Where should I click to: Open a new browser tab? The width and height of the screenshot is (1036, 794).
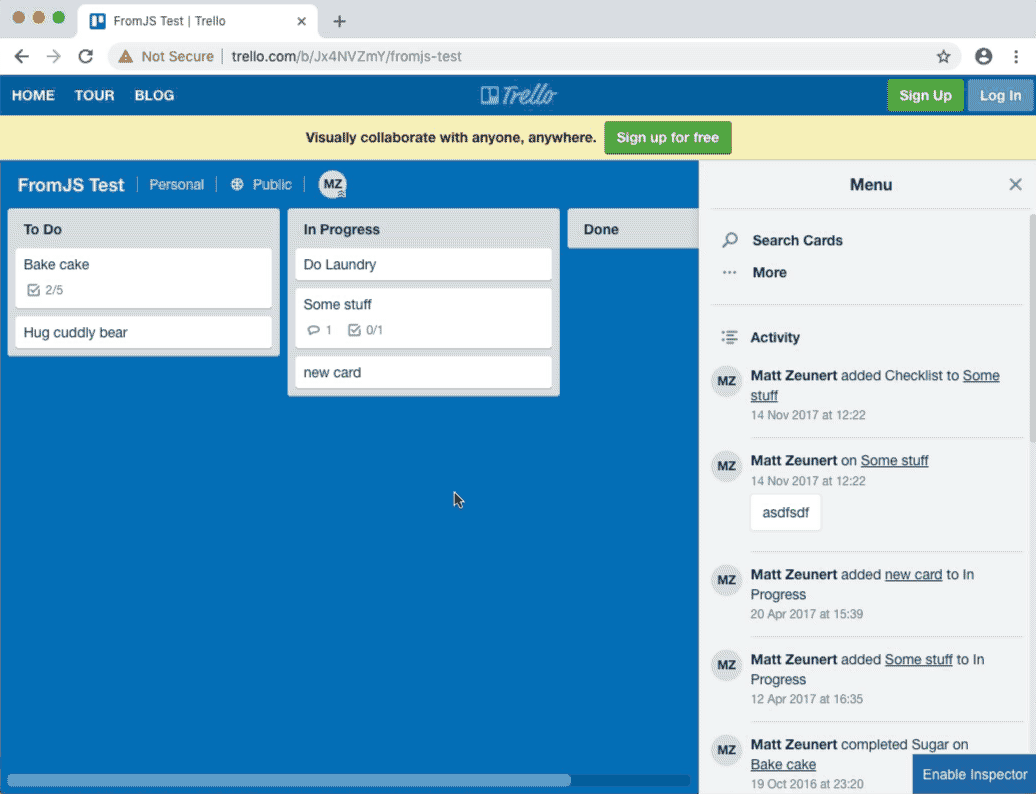coord(340,21)
